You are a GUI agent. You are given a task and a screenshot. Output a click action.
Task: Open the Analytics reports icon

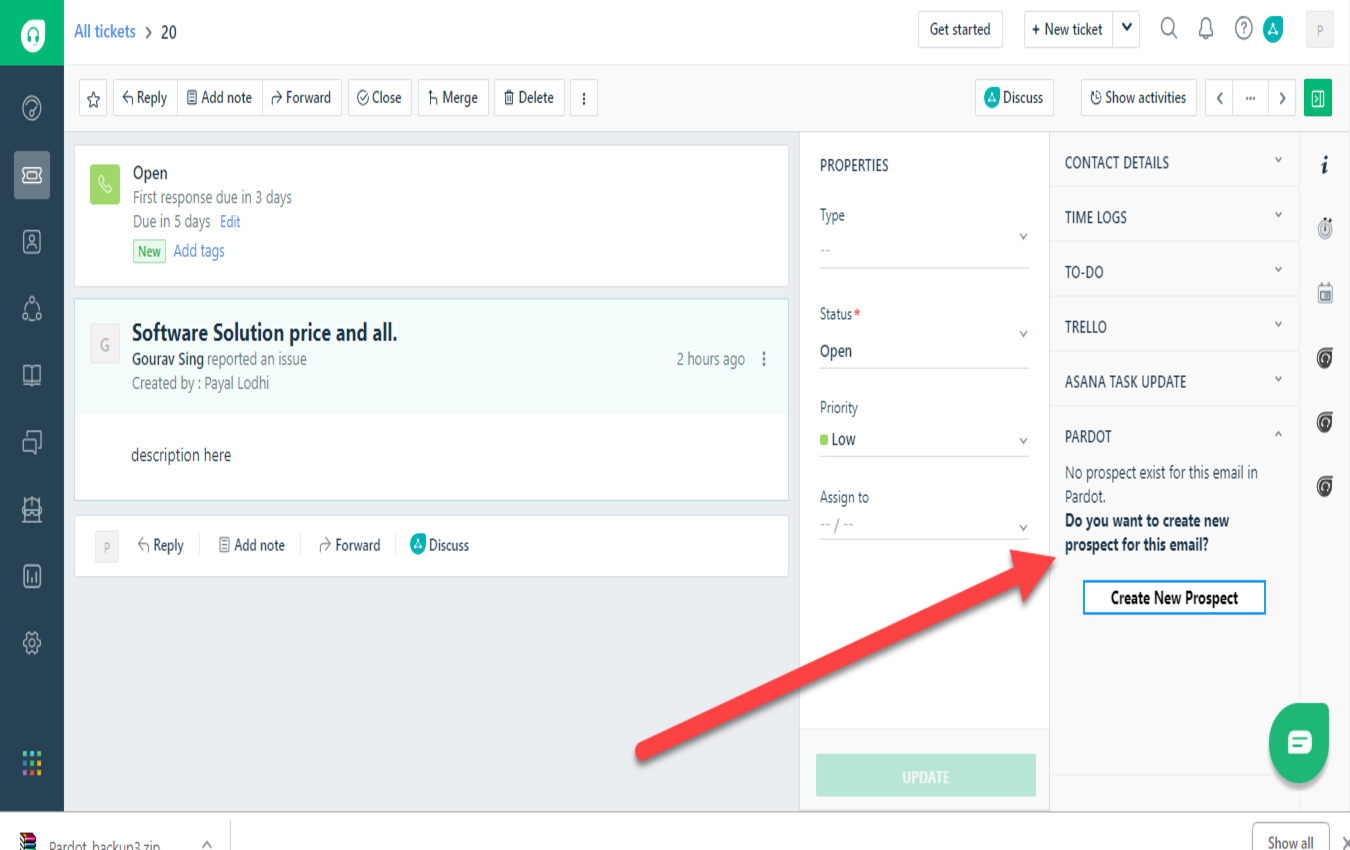click(32, 576)
